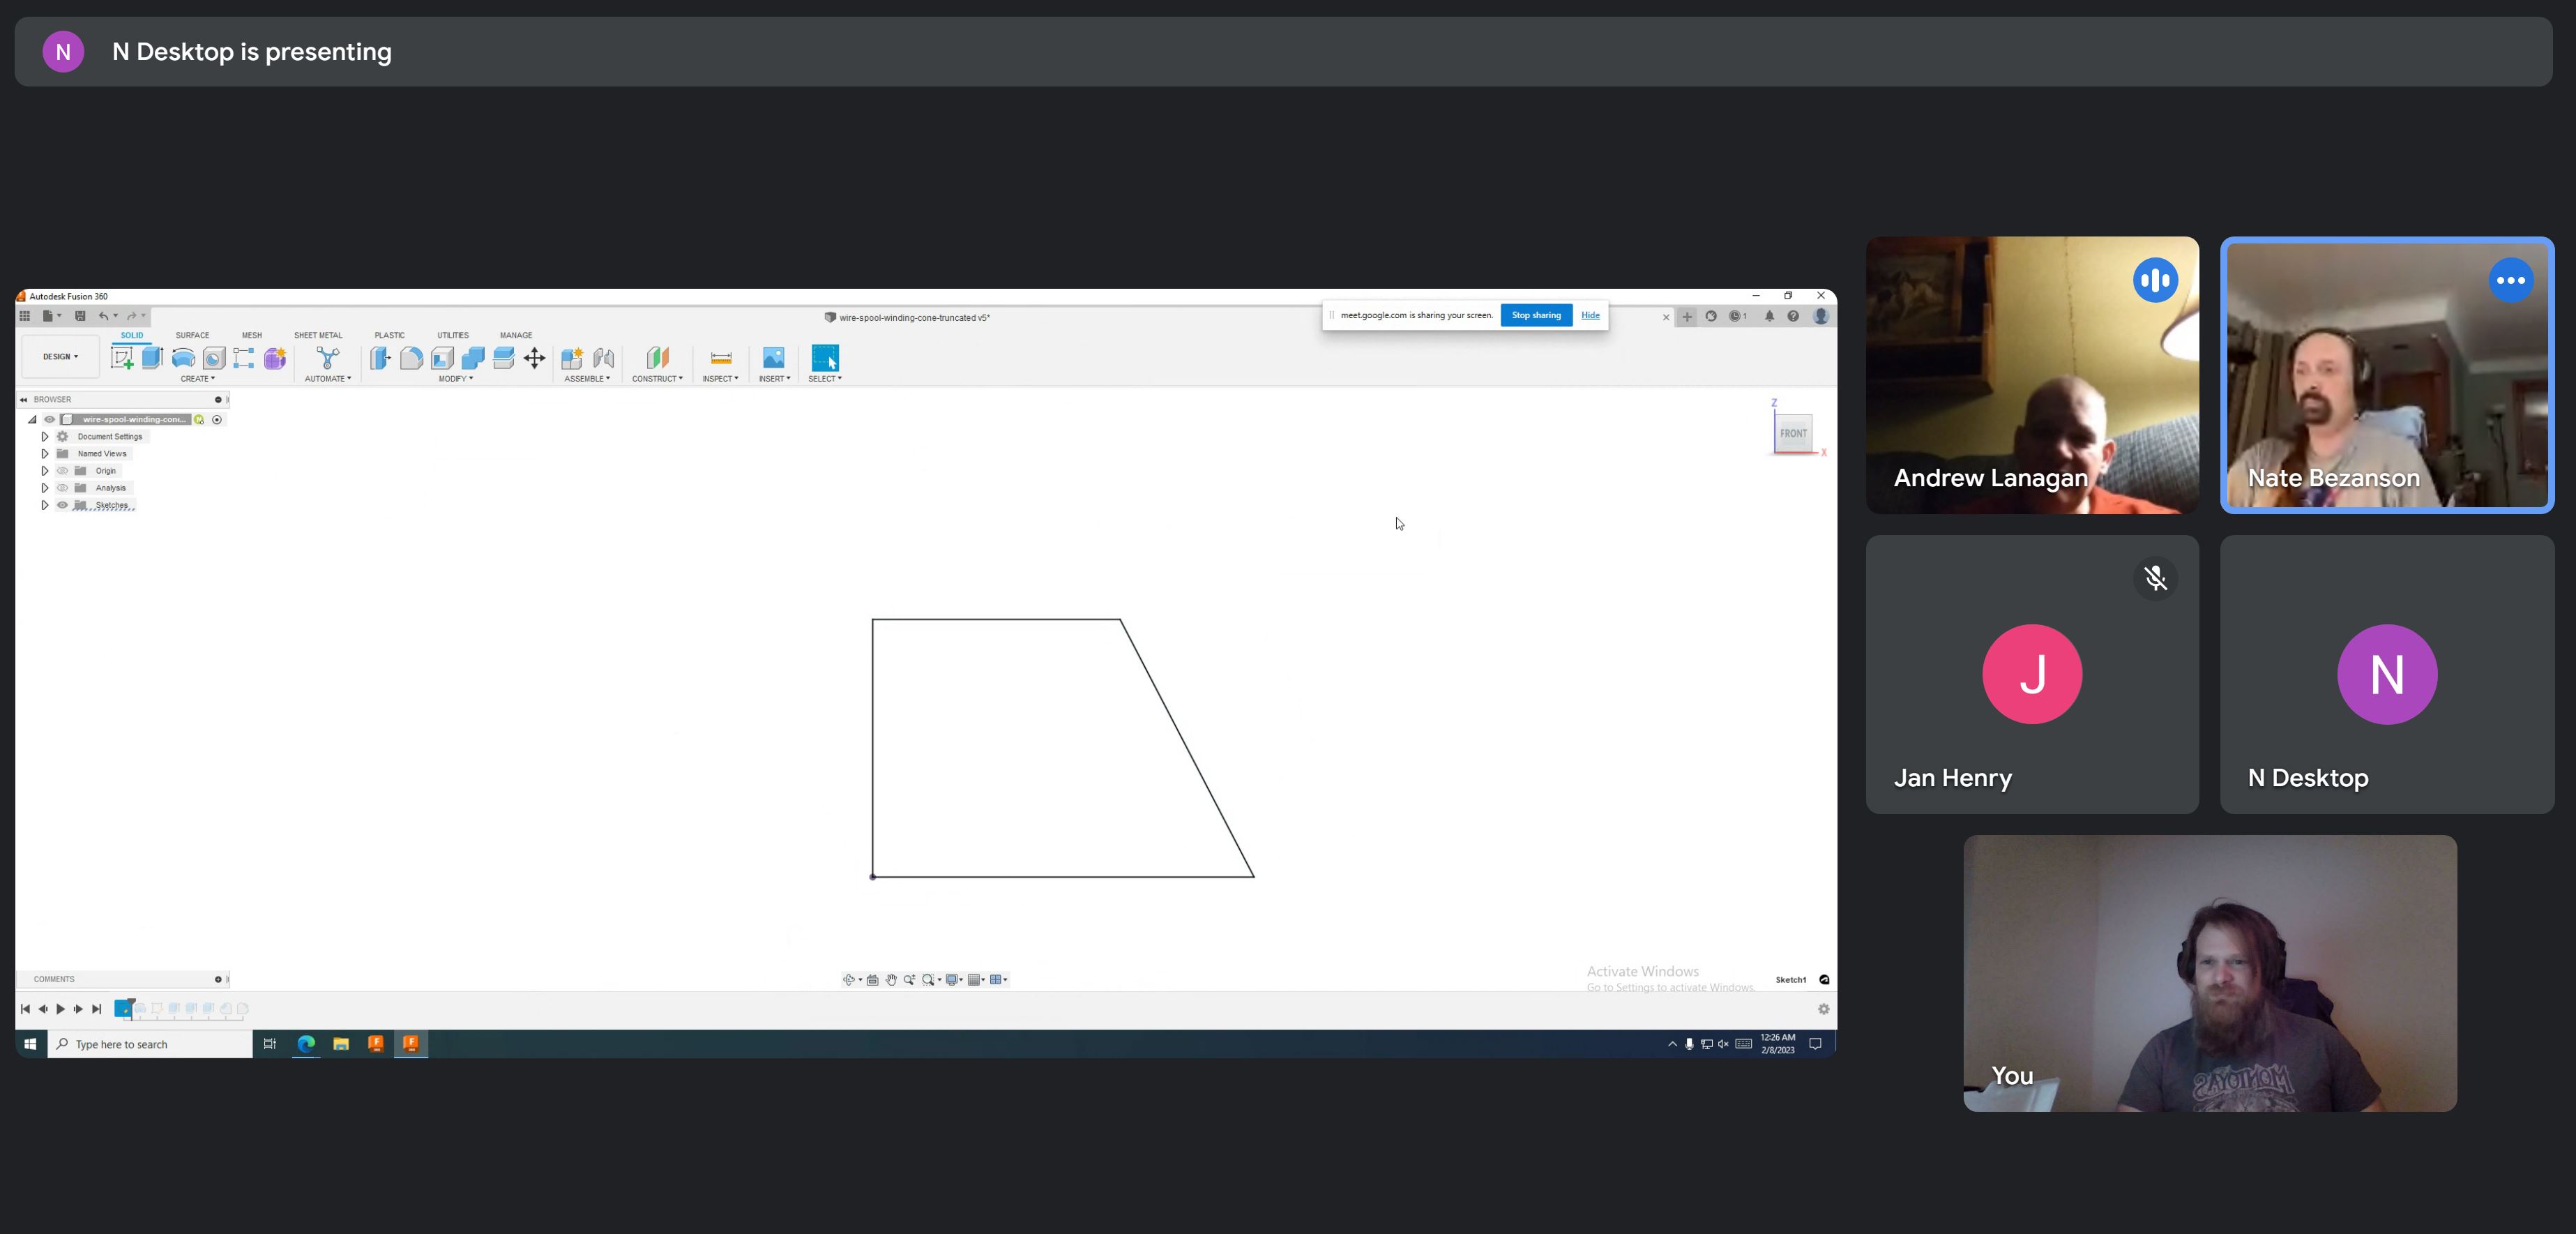Click the Stop sharing button
This screenshot has width=2576, height=1234.
click(x=1535, y=315)
